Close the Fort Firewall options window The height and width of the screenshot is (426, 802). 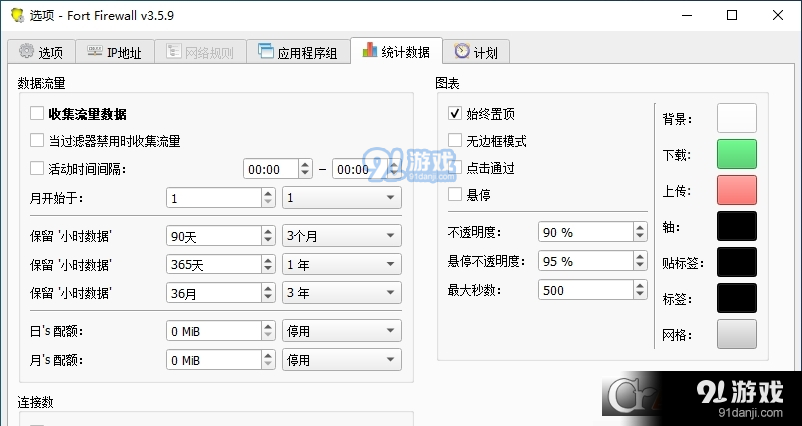click(778, 15)
